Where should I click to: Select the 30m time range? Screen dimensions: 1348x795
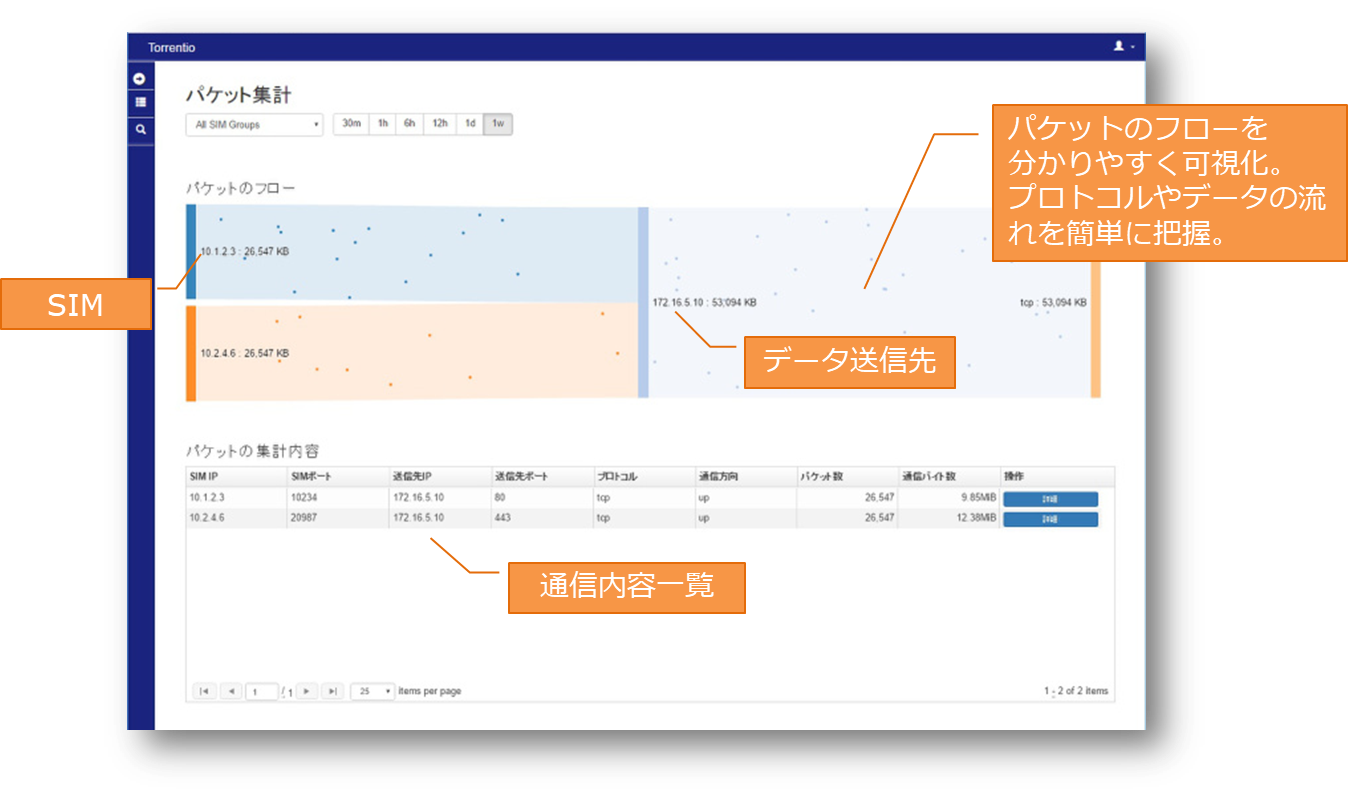click(x=351, y=124)
